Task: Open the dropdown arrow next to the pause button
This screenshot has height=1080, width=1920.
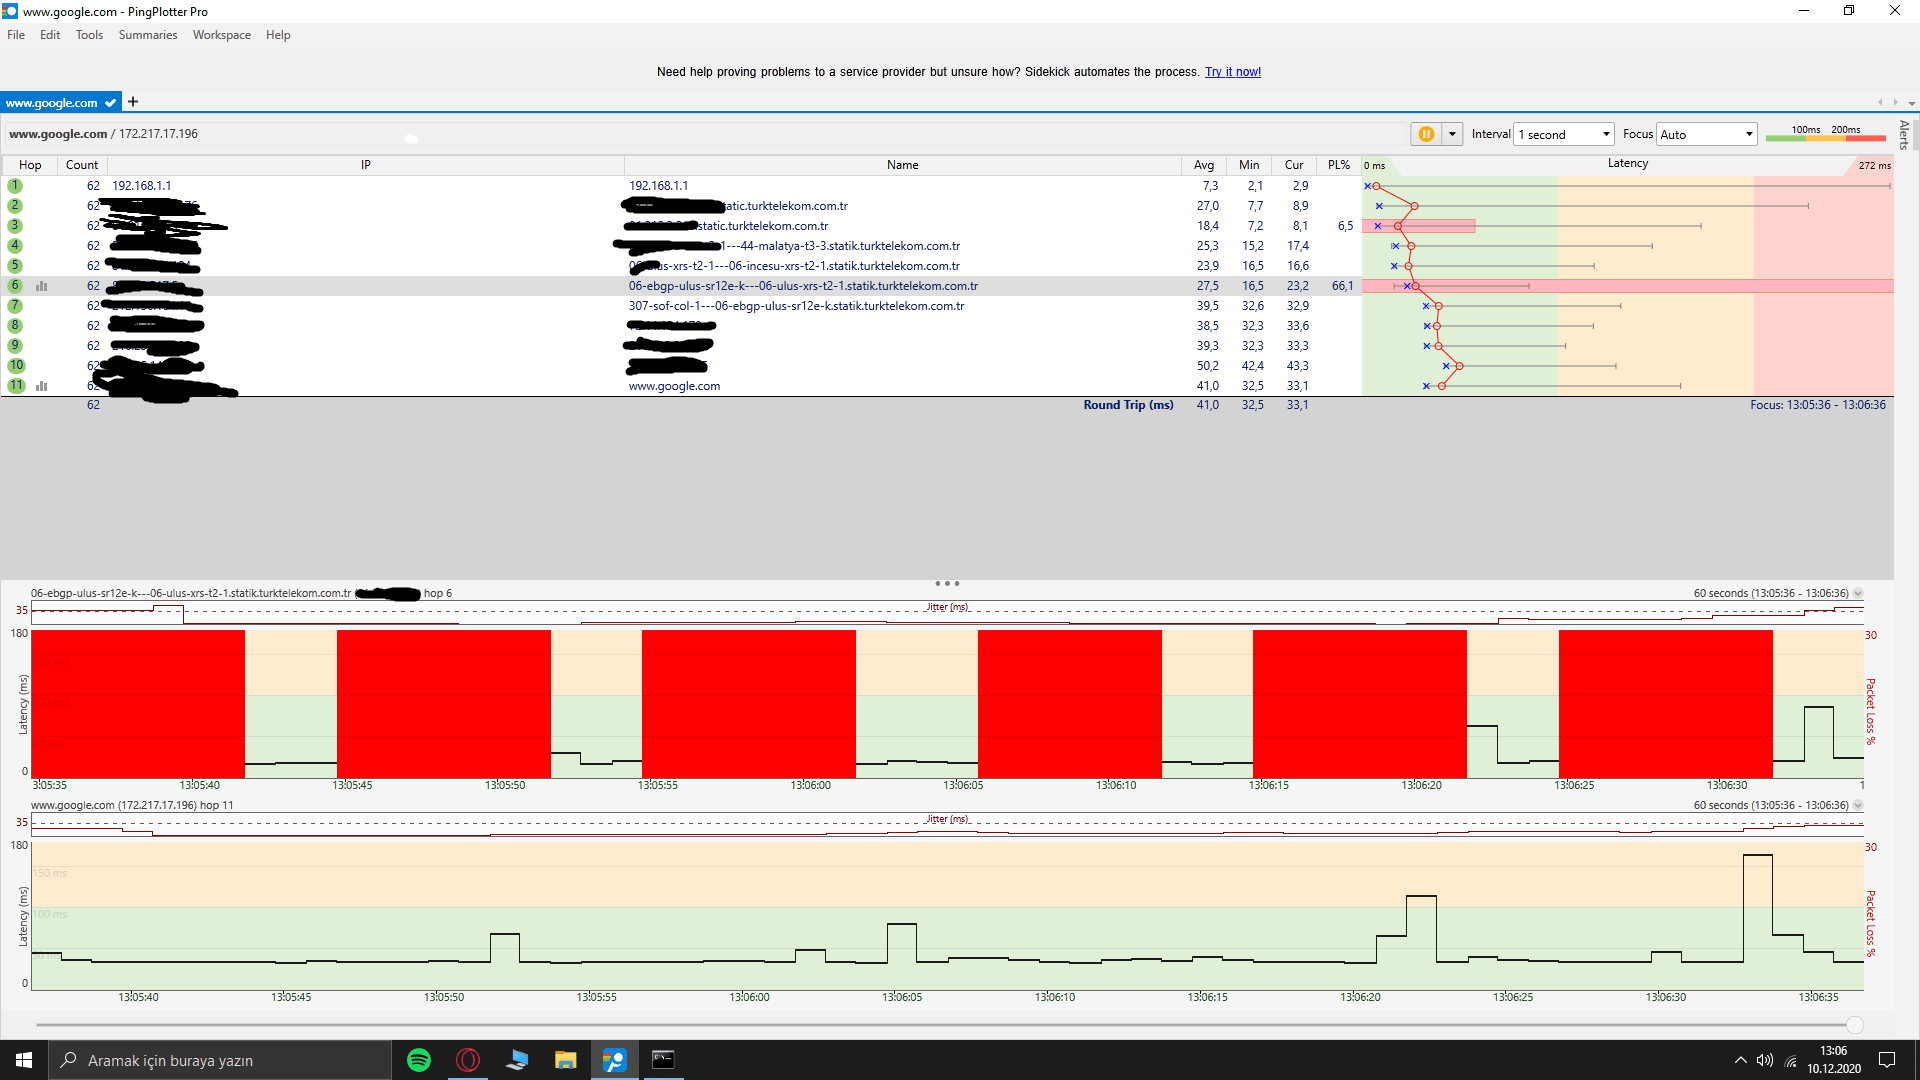Action: tap(1452, 134)
